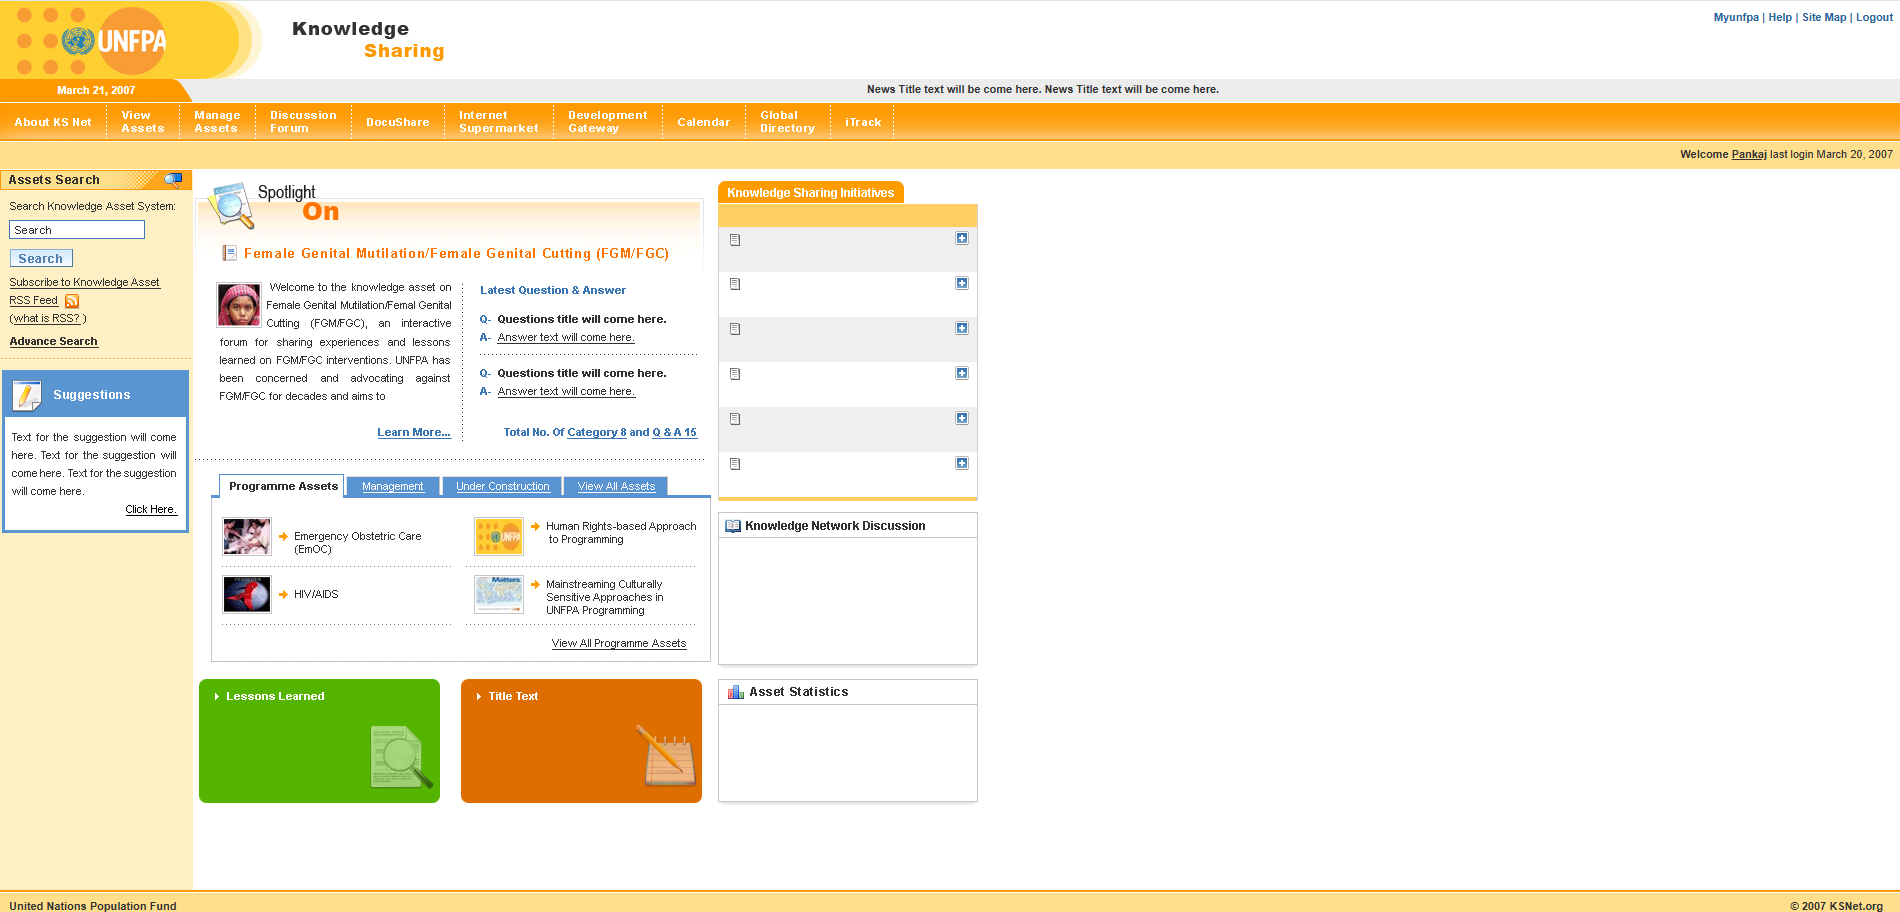Viewport: 1900px width, 912px height.
Task: Click Logout in the top bar
Action: click(x=1874, y=18)
